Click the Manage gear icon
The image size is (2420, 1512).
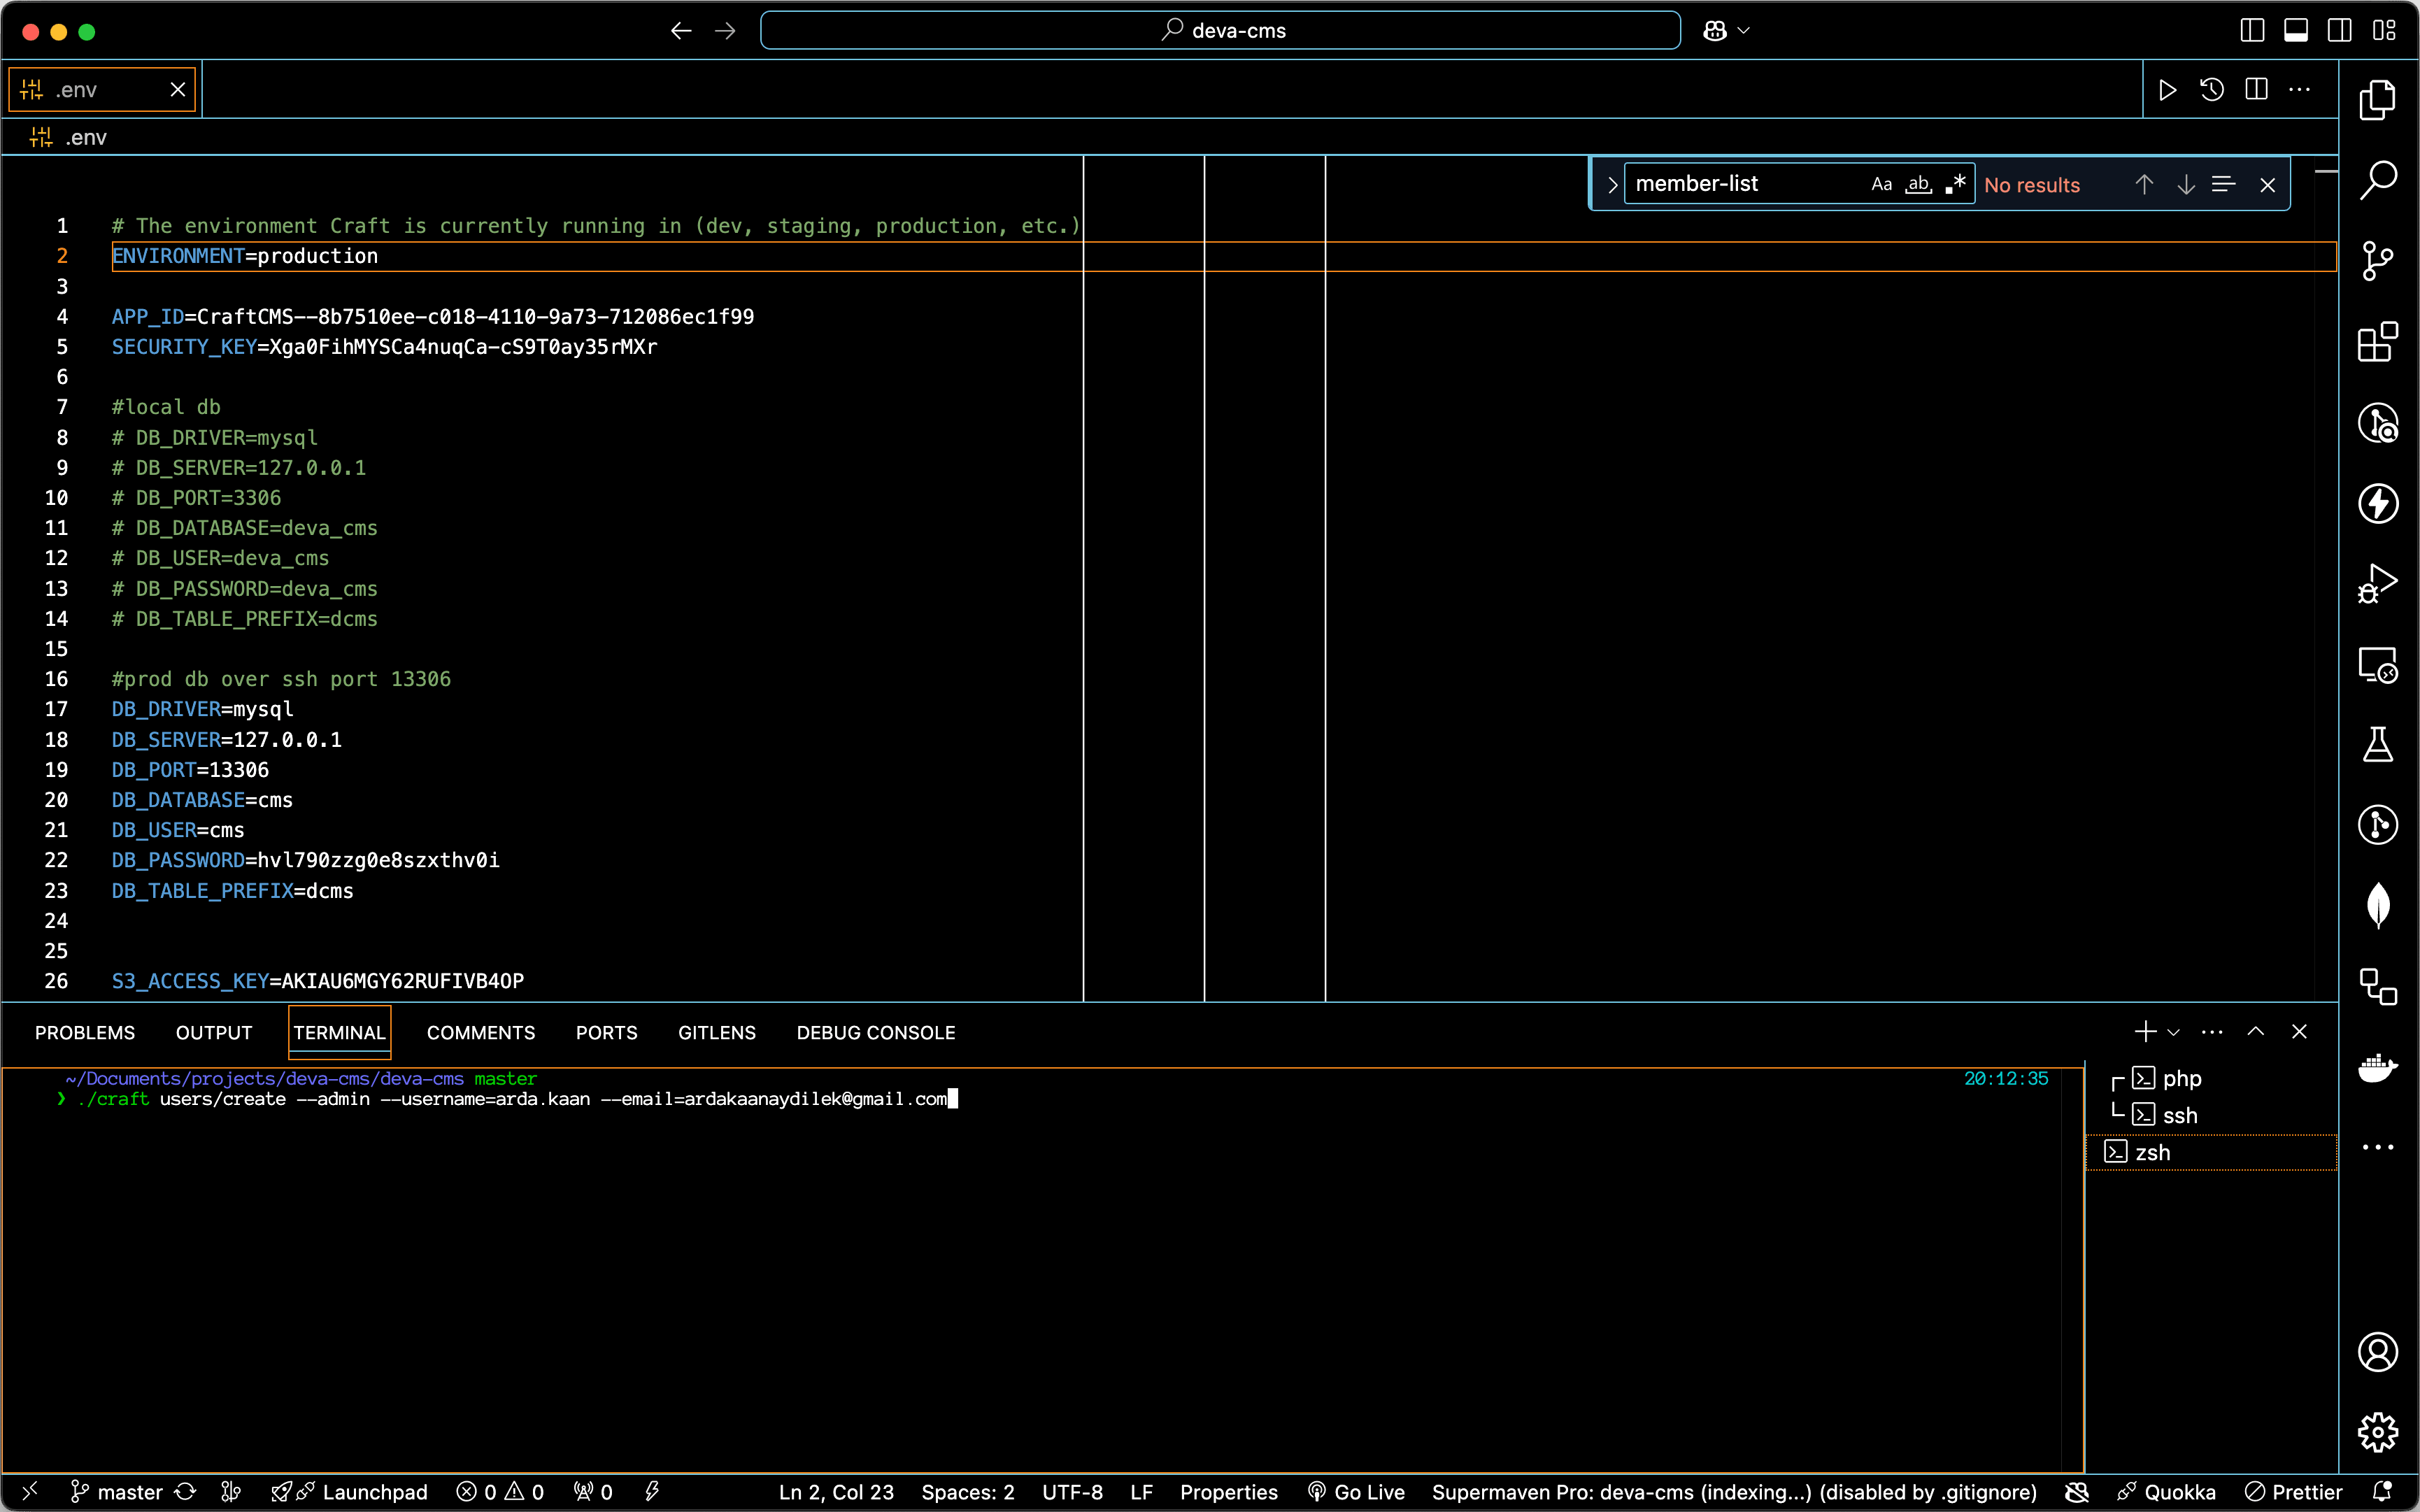pos(2377,1432)
